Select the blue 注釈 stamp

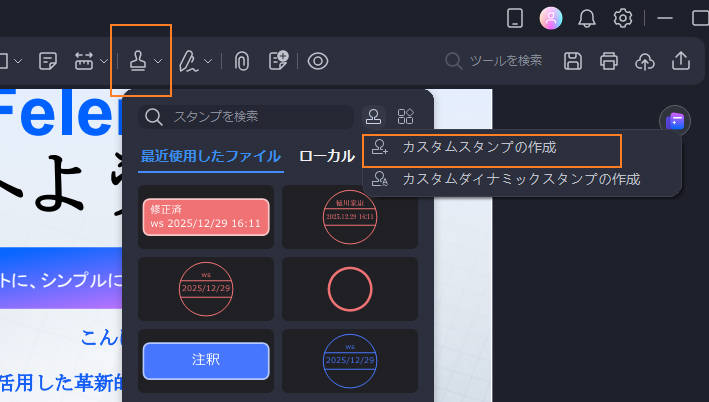tap(206, 361)
